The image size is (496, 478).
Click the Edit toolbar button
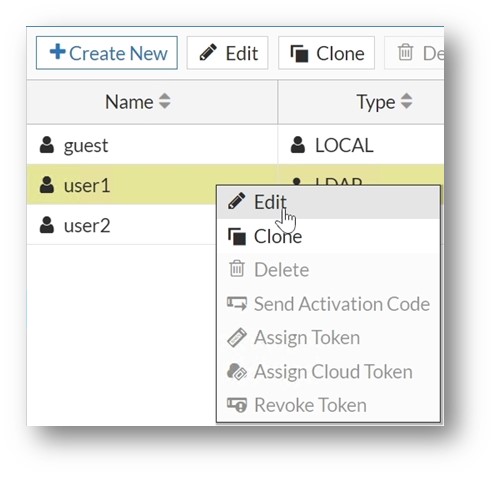point(227,53)
